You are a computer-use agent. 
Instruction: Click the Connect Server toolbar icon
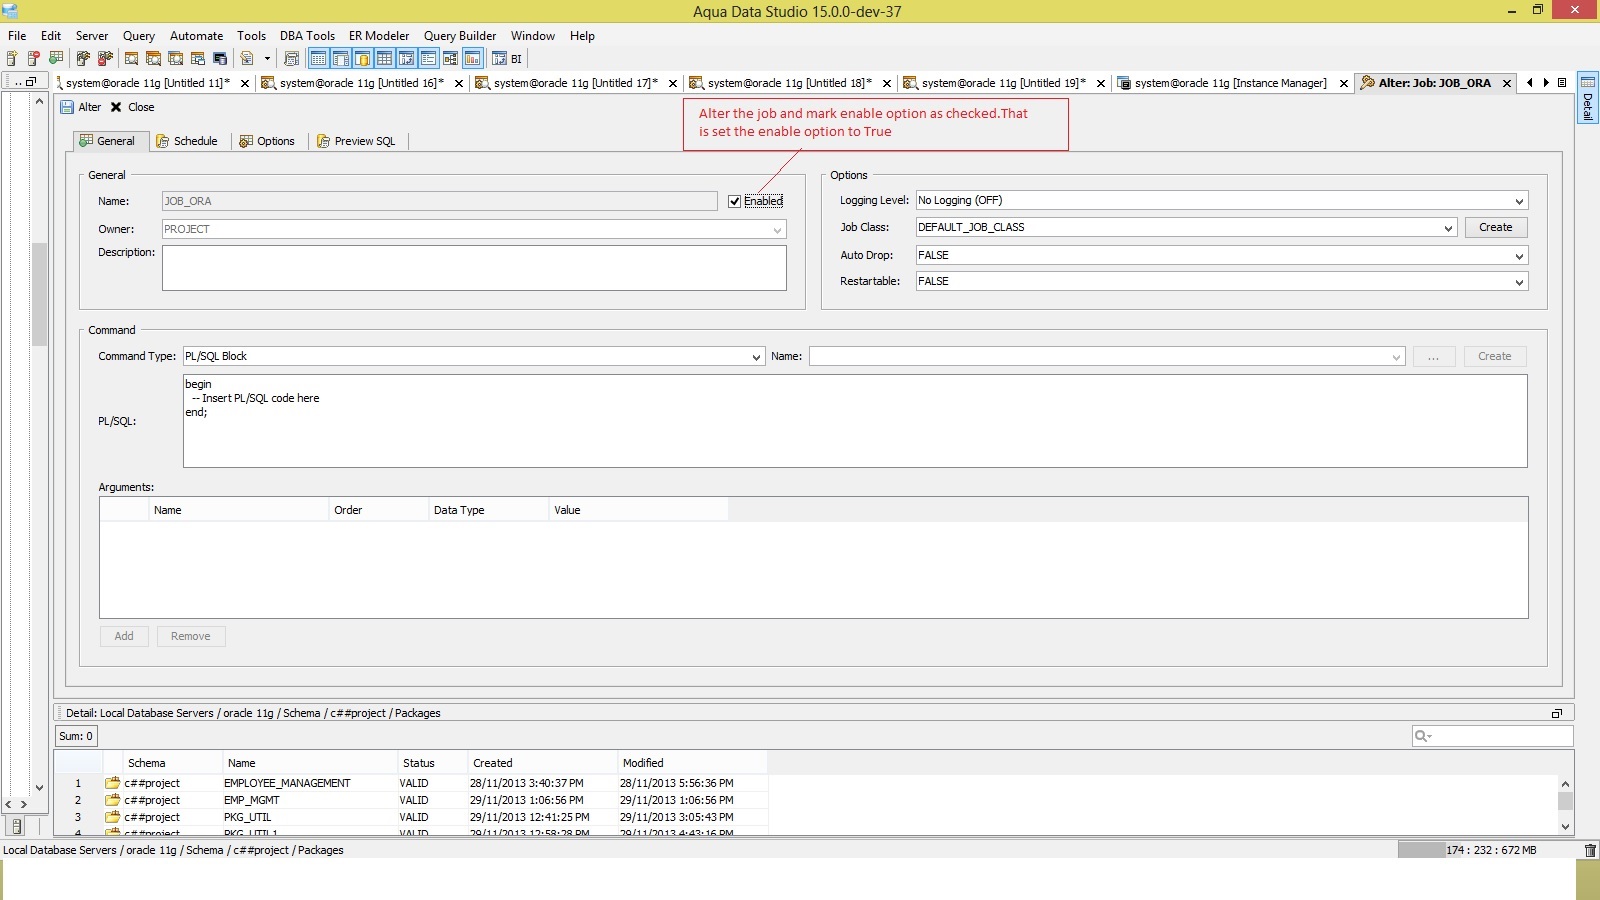(x=83, y=59)
